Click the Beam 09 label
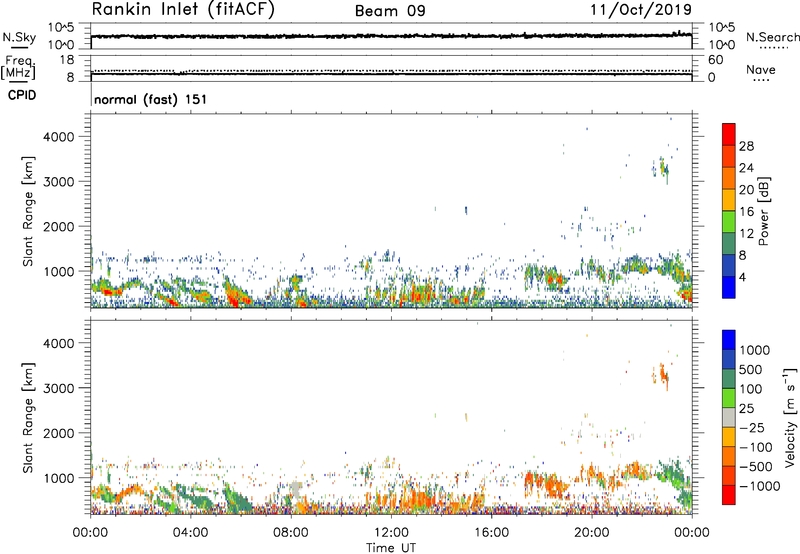 [390, 11]
